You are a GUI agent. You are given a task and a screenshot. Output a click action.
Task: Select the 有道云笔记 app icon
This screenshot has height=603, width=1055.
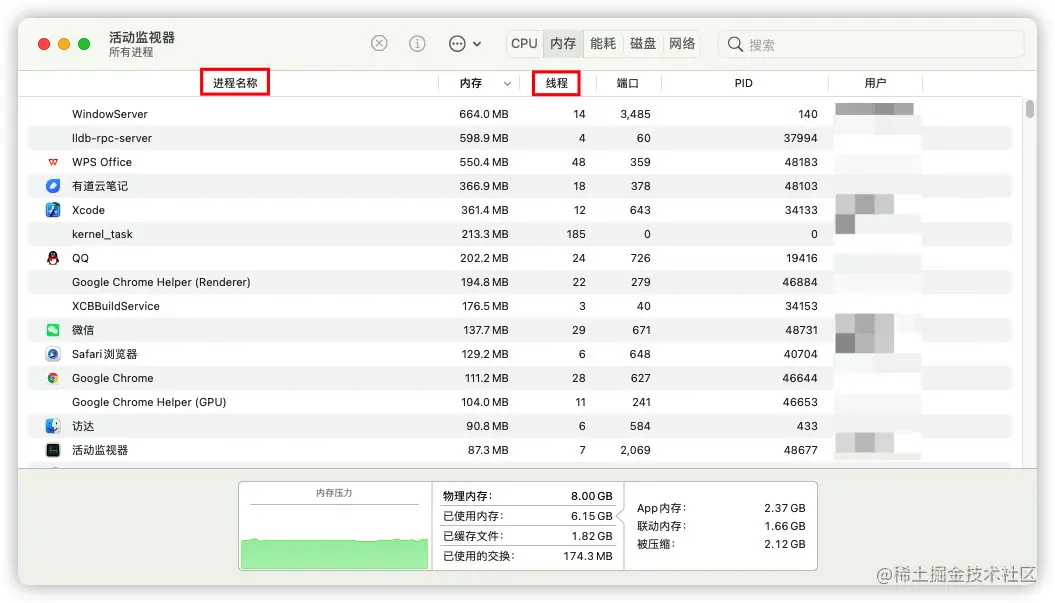click(53, 186)
